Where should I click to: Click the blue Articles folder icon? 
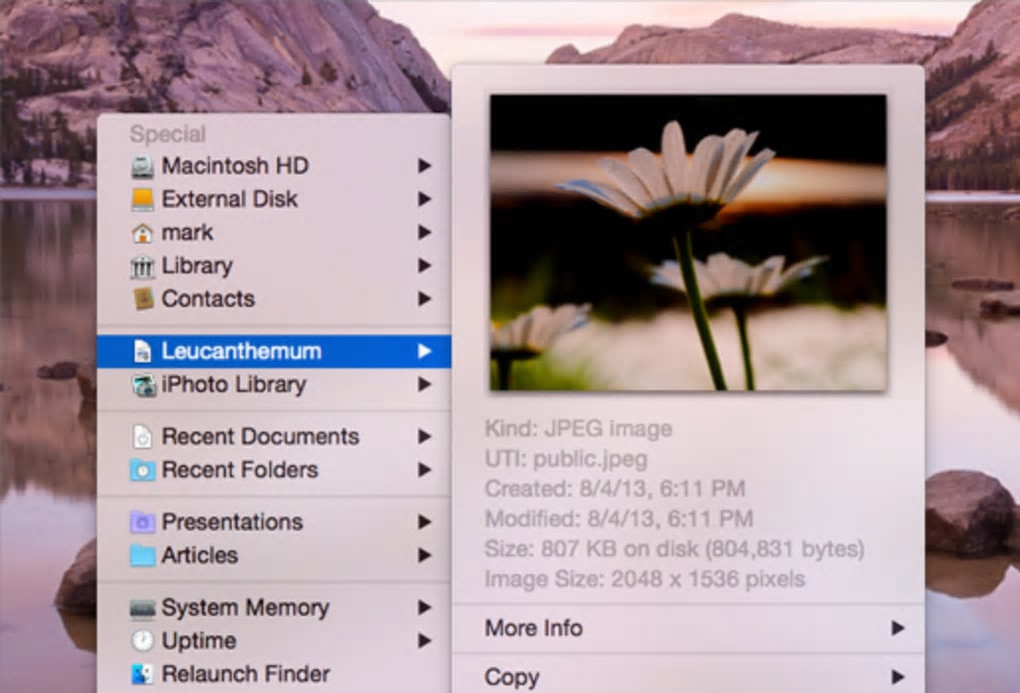click(x=142, y=555)
